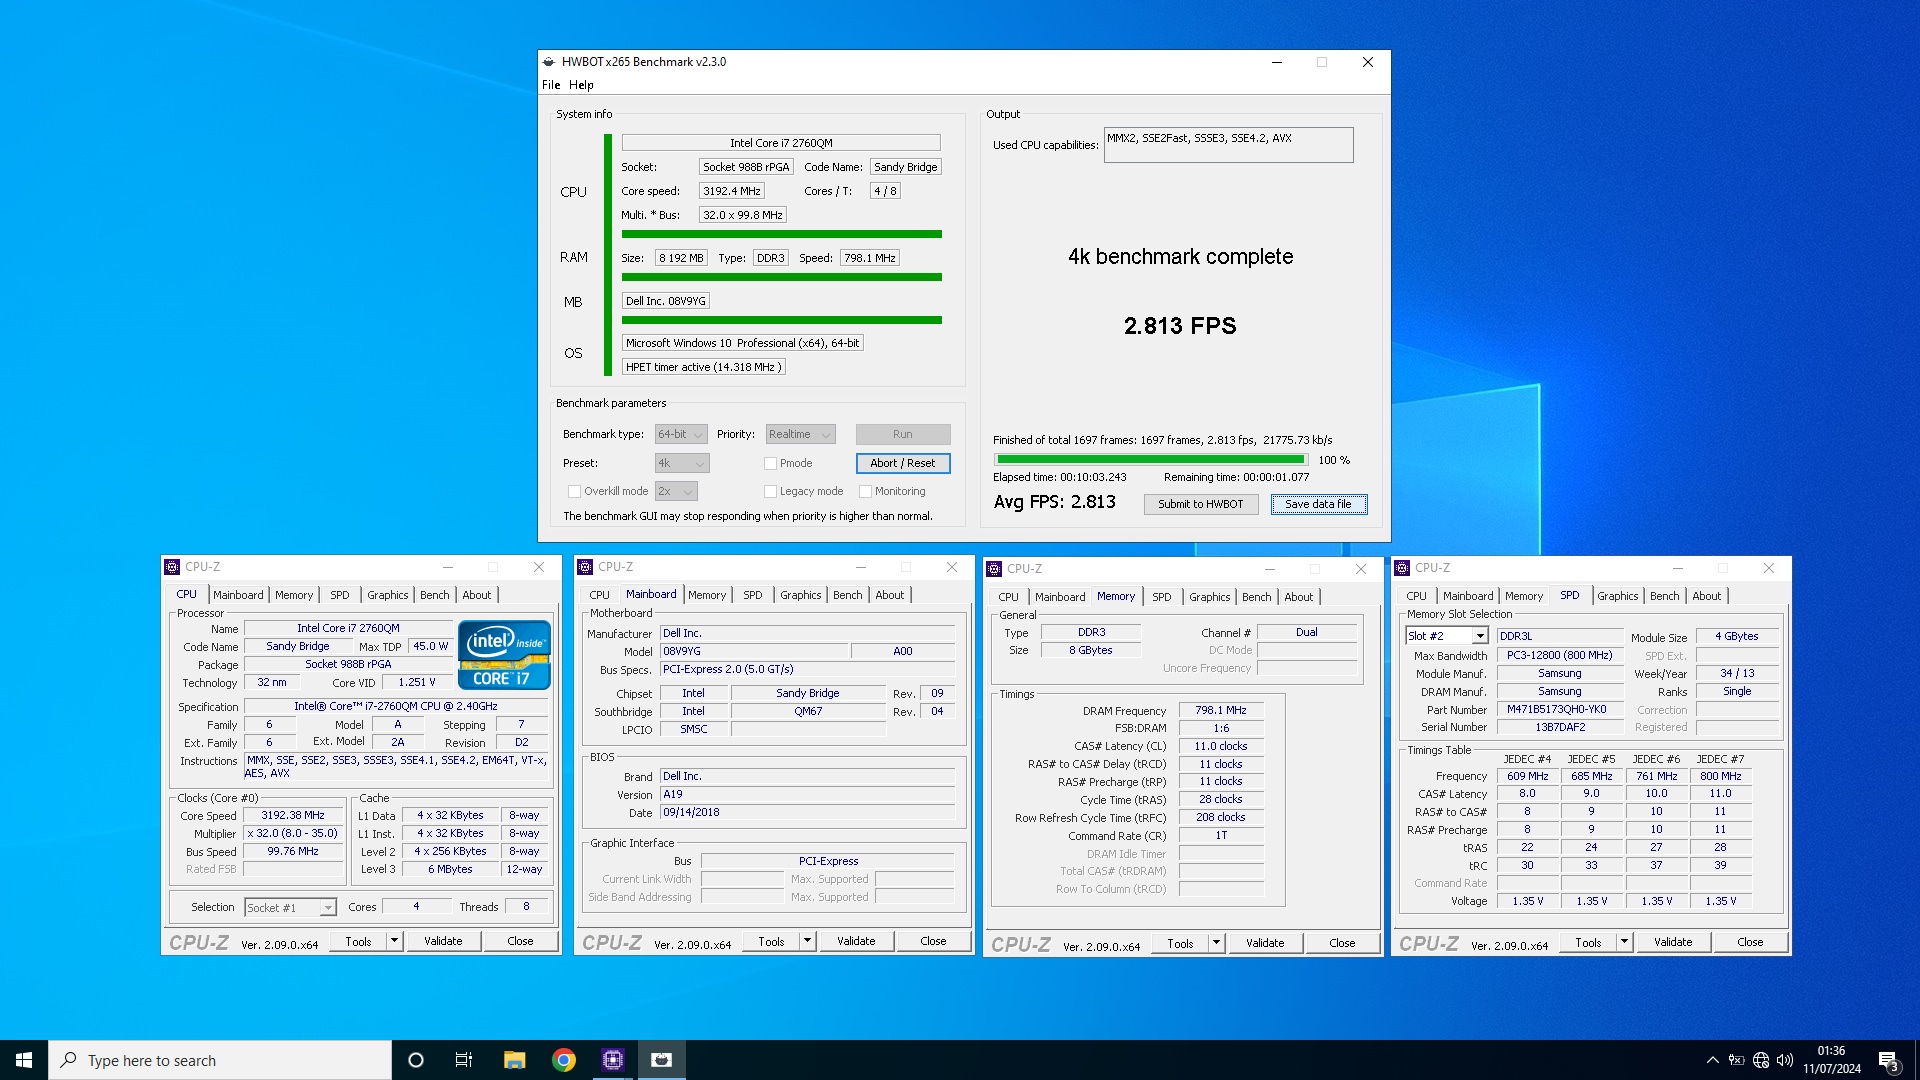Click the benchmark 100% progress bar
1920x1080 pixels.
point(1150,460)
